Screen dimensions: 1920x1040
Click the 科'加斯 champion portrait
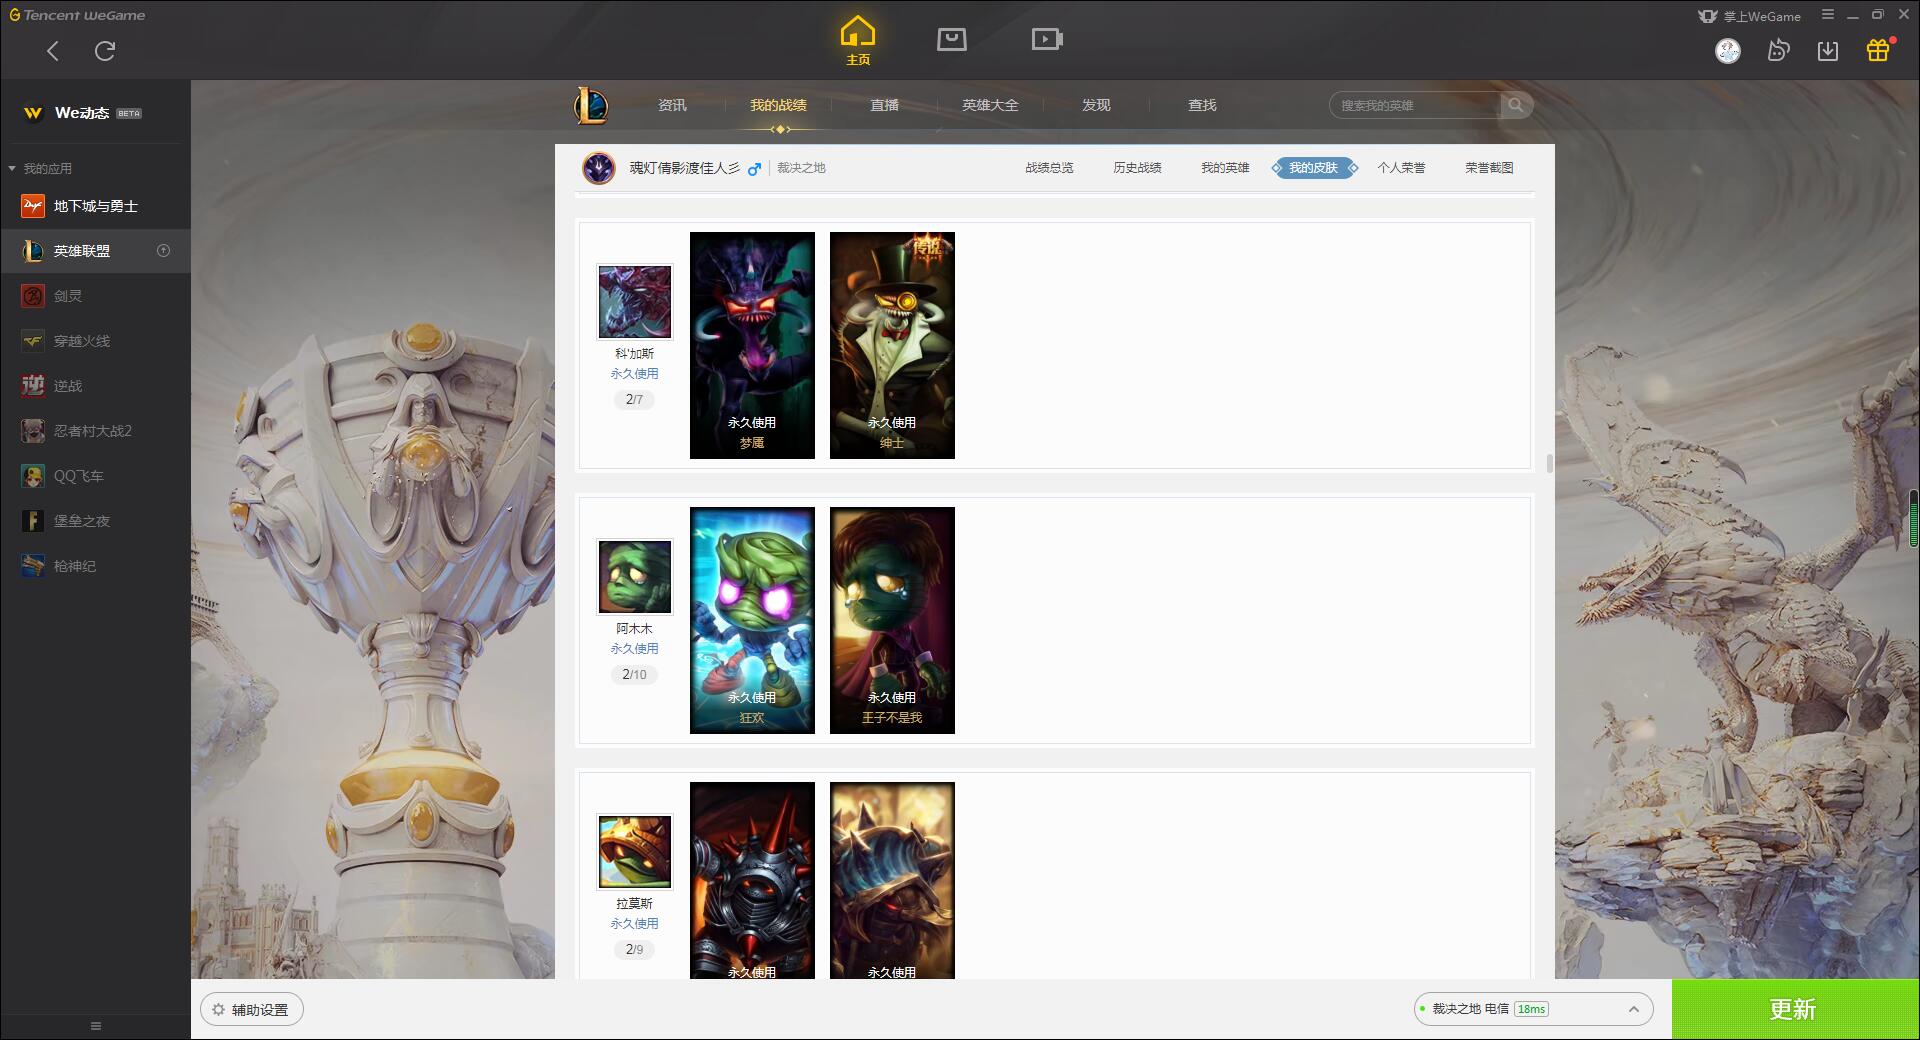click(635, 302)
